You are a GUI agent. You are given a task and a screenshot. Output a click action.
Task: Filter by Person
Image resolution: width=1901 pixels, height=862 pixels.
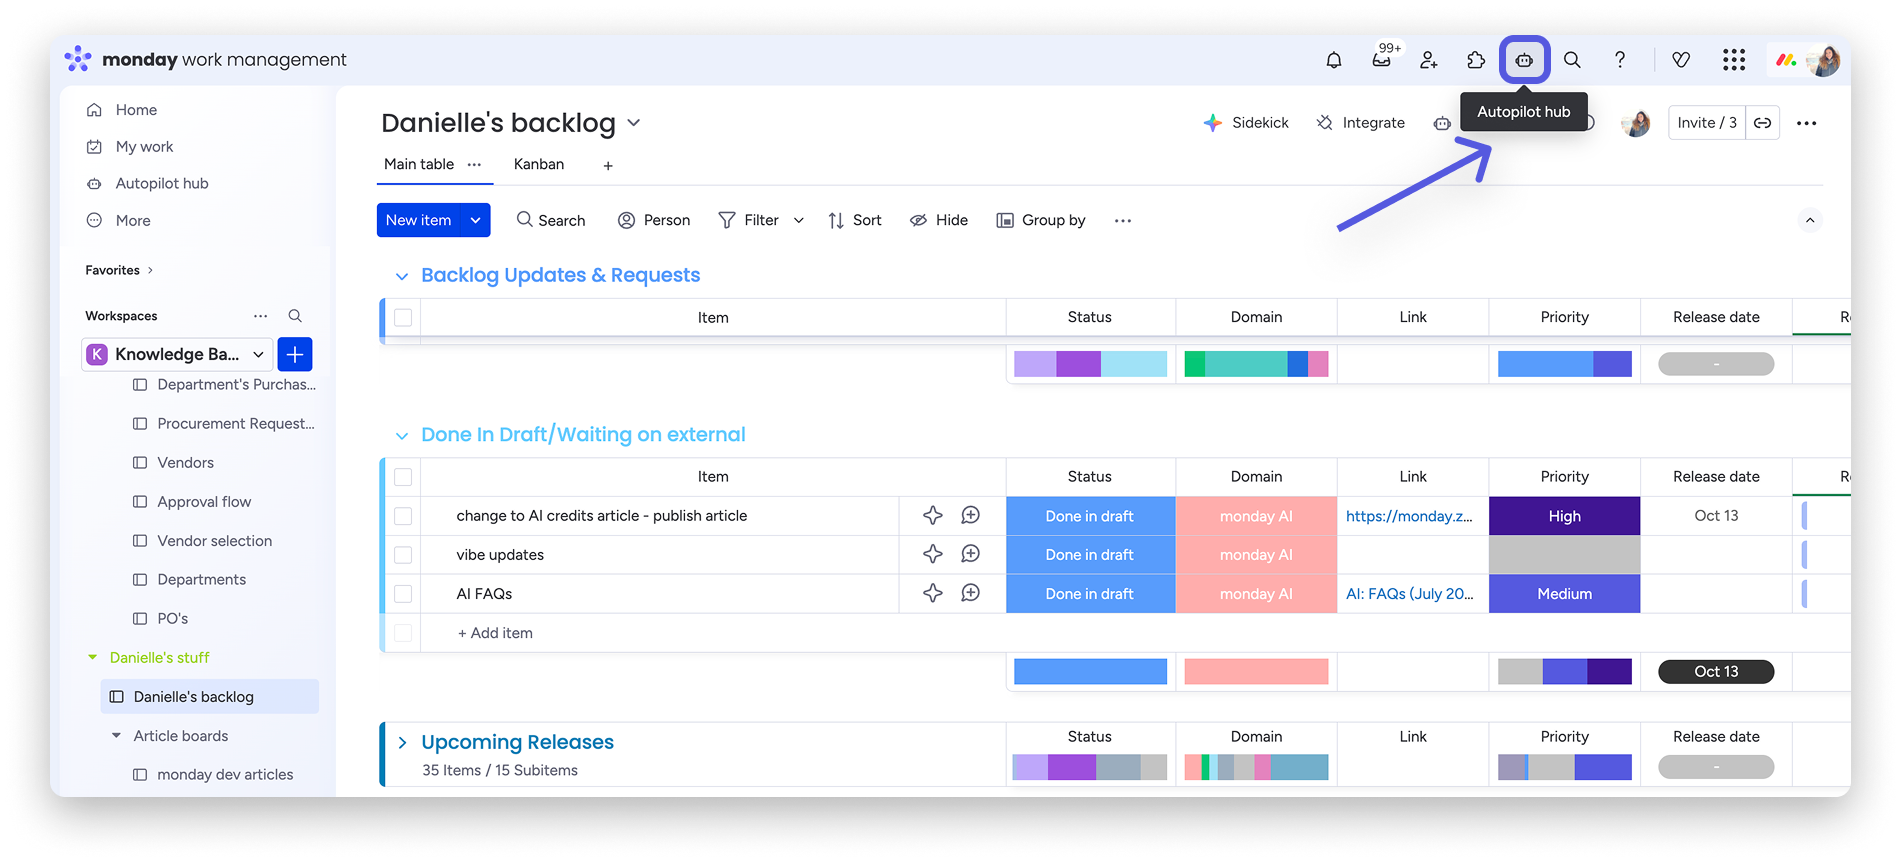tap(654, 220)
